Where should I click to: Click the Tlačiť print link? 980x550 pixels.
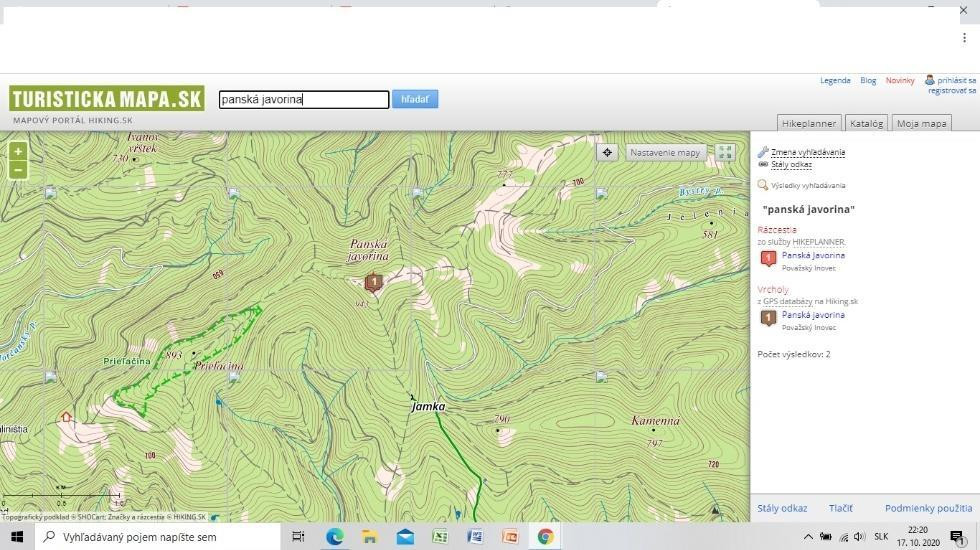(840, 508)
